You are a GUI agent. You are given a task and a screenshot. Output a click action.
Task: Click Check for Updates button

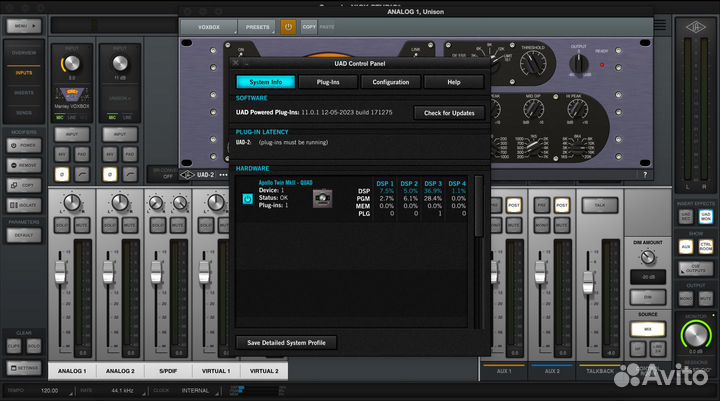click(x=449, y=113)
